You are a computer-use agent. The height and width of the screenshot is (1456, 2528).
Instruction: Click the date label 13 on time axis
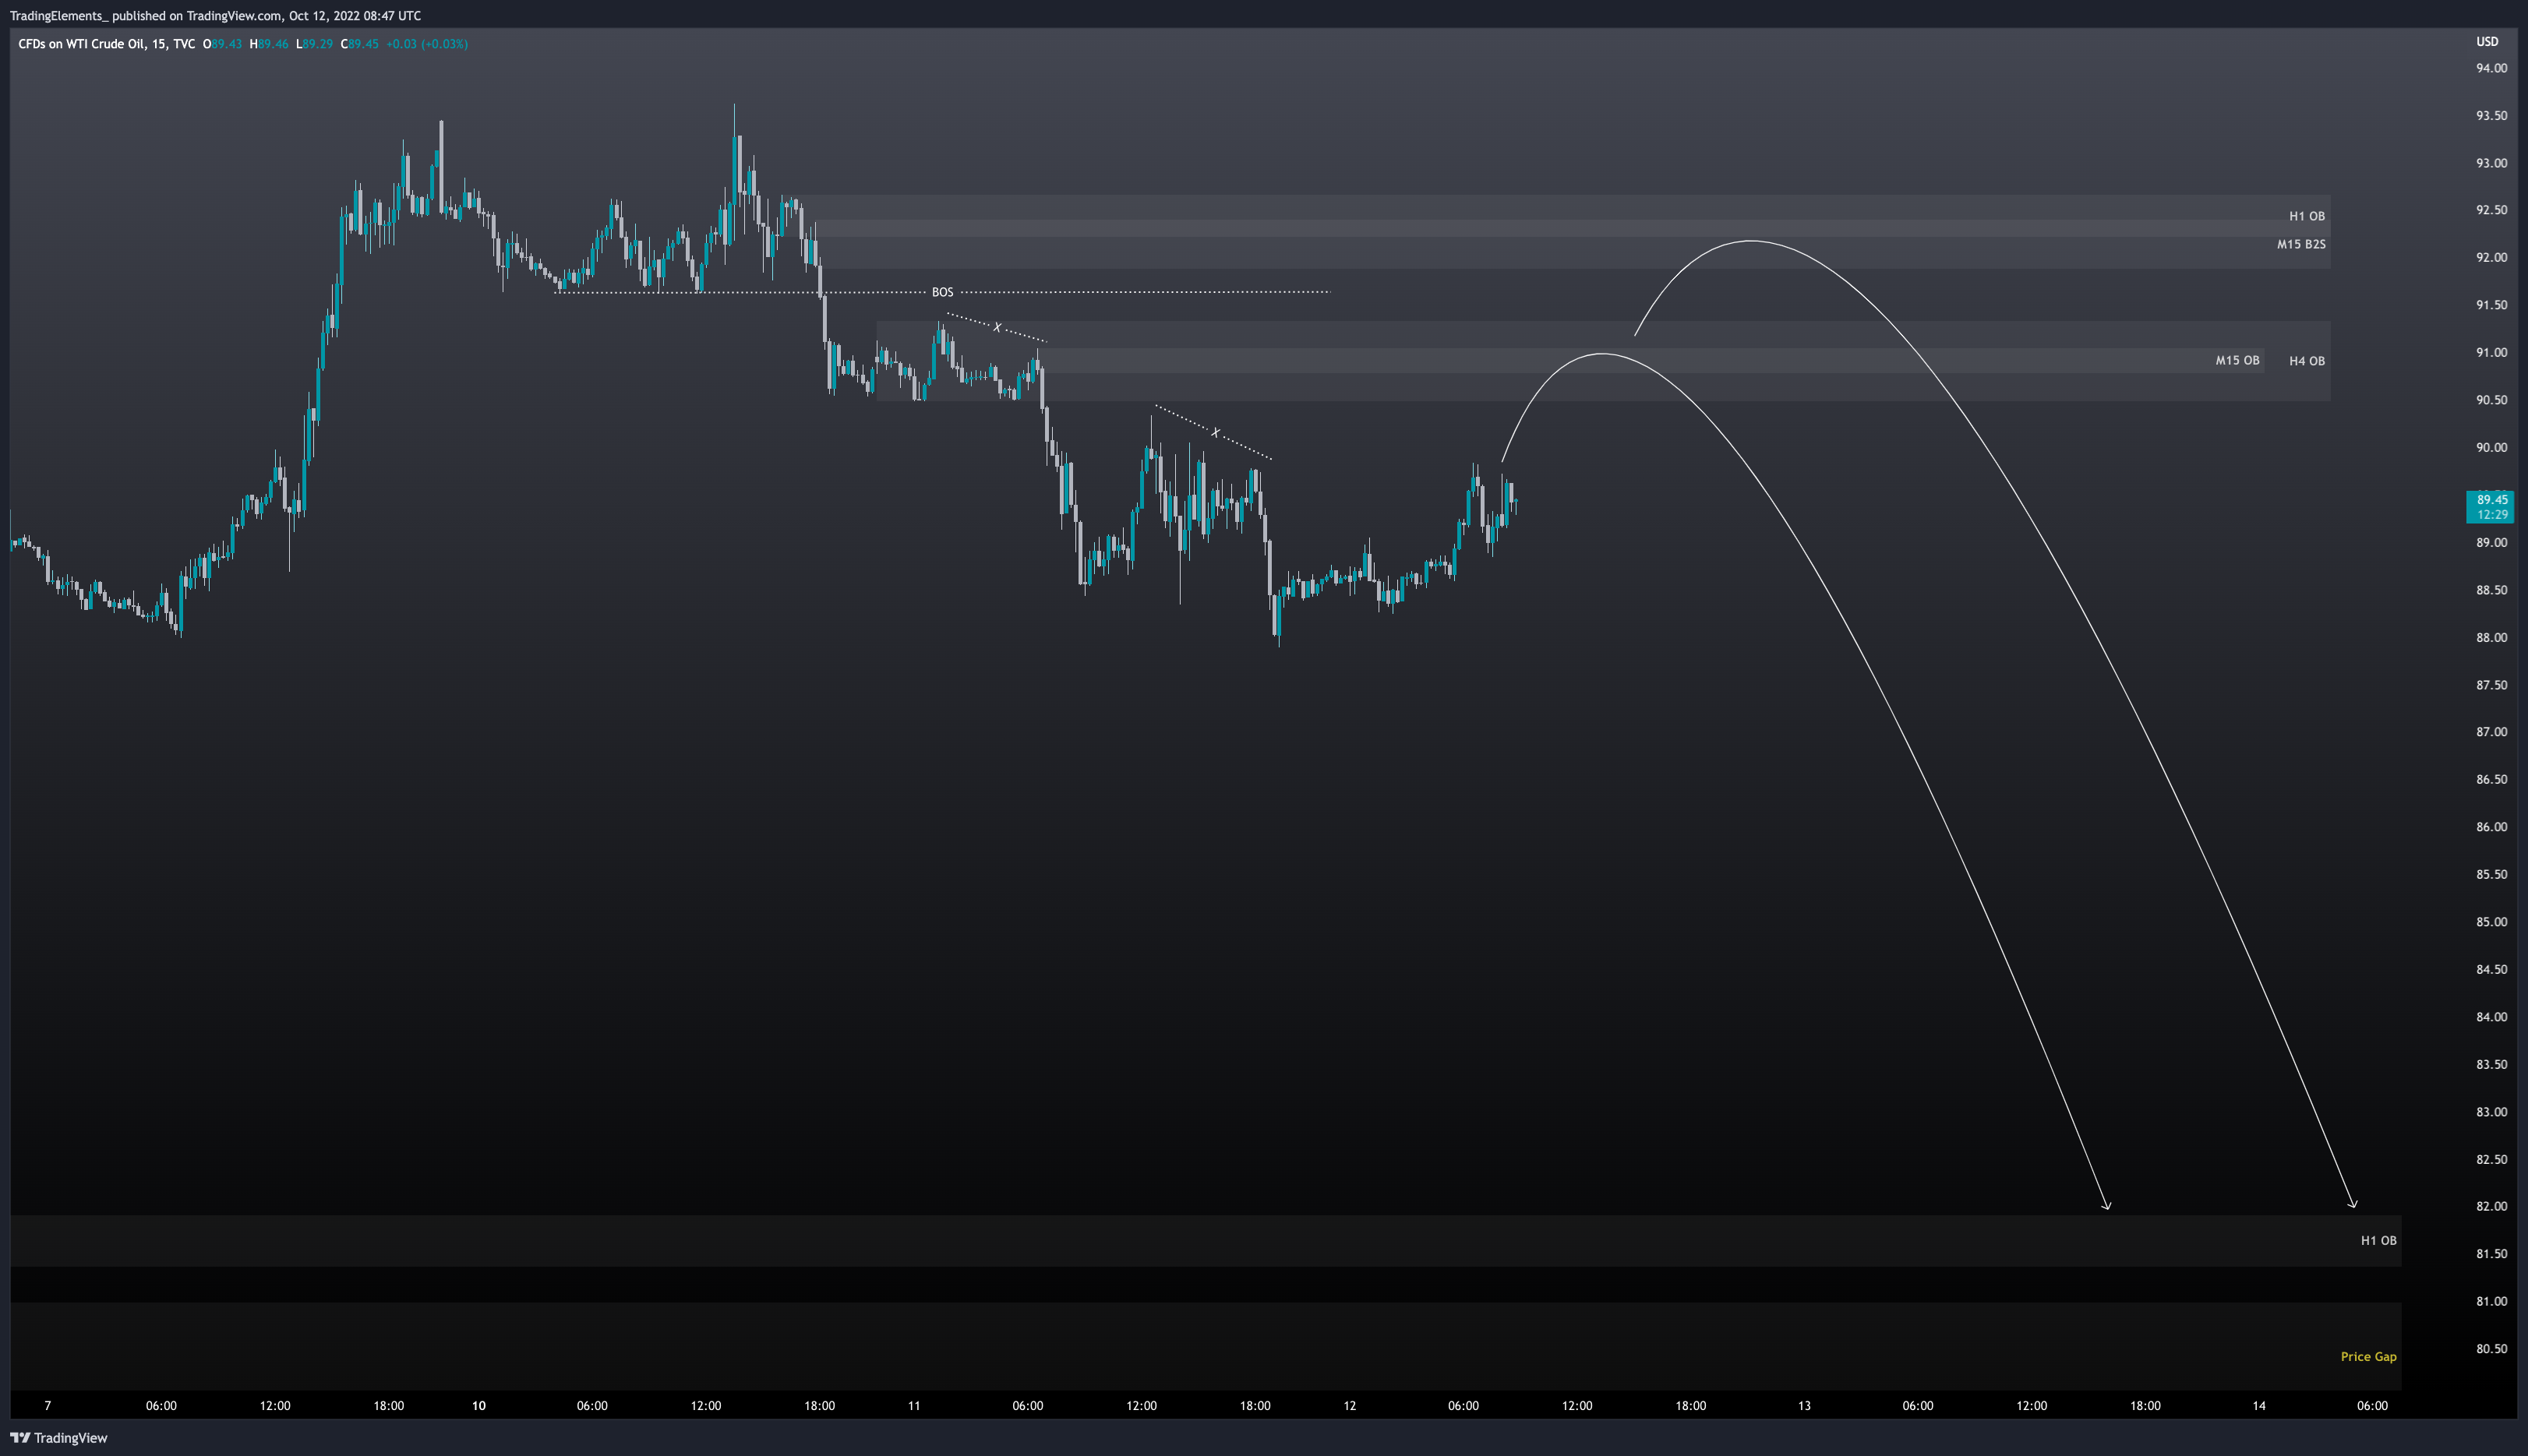[x=1804, y=1406]
